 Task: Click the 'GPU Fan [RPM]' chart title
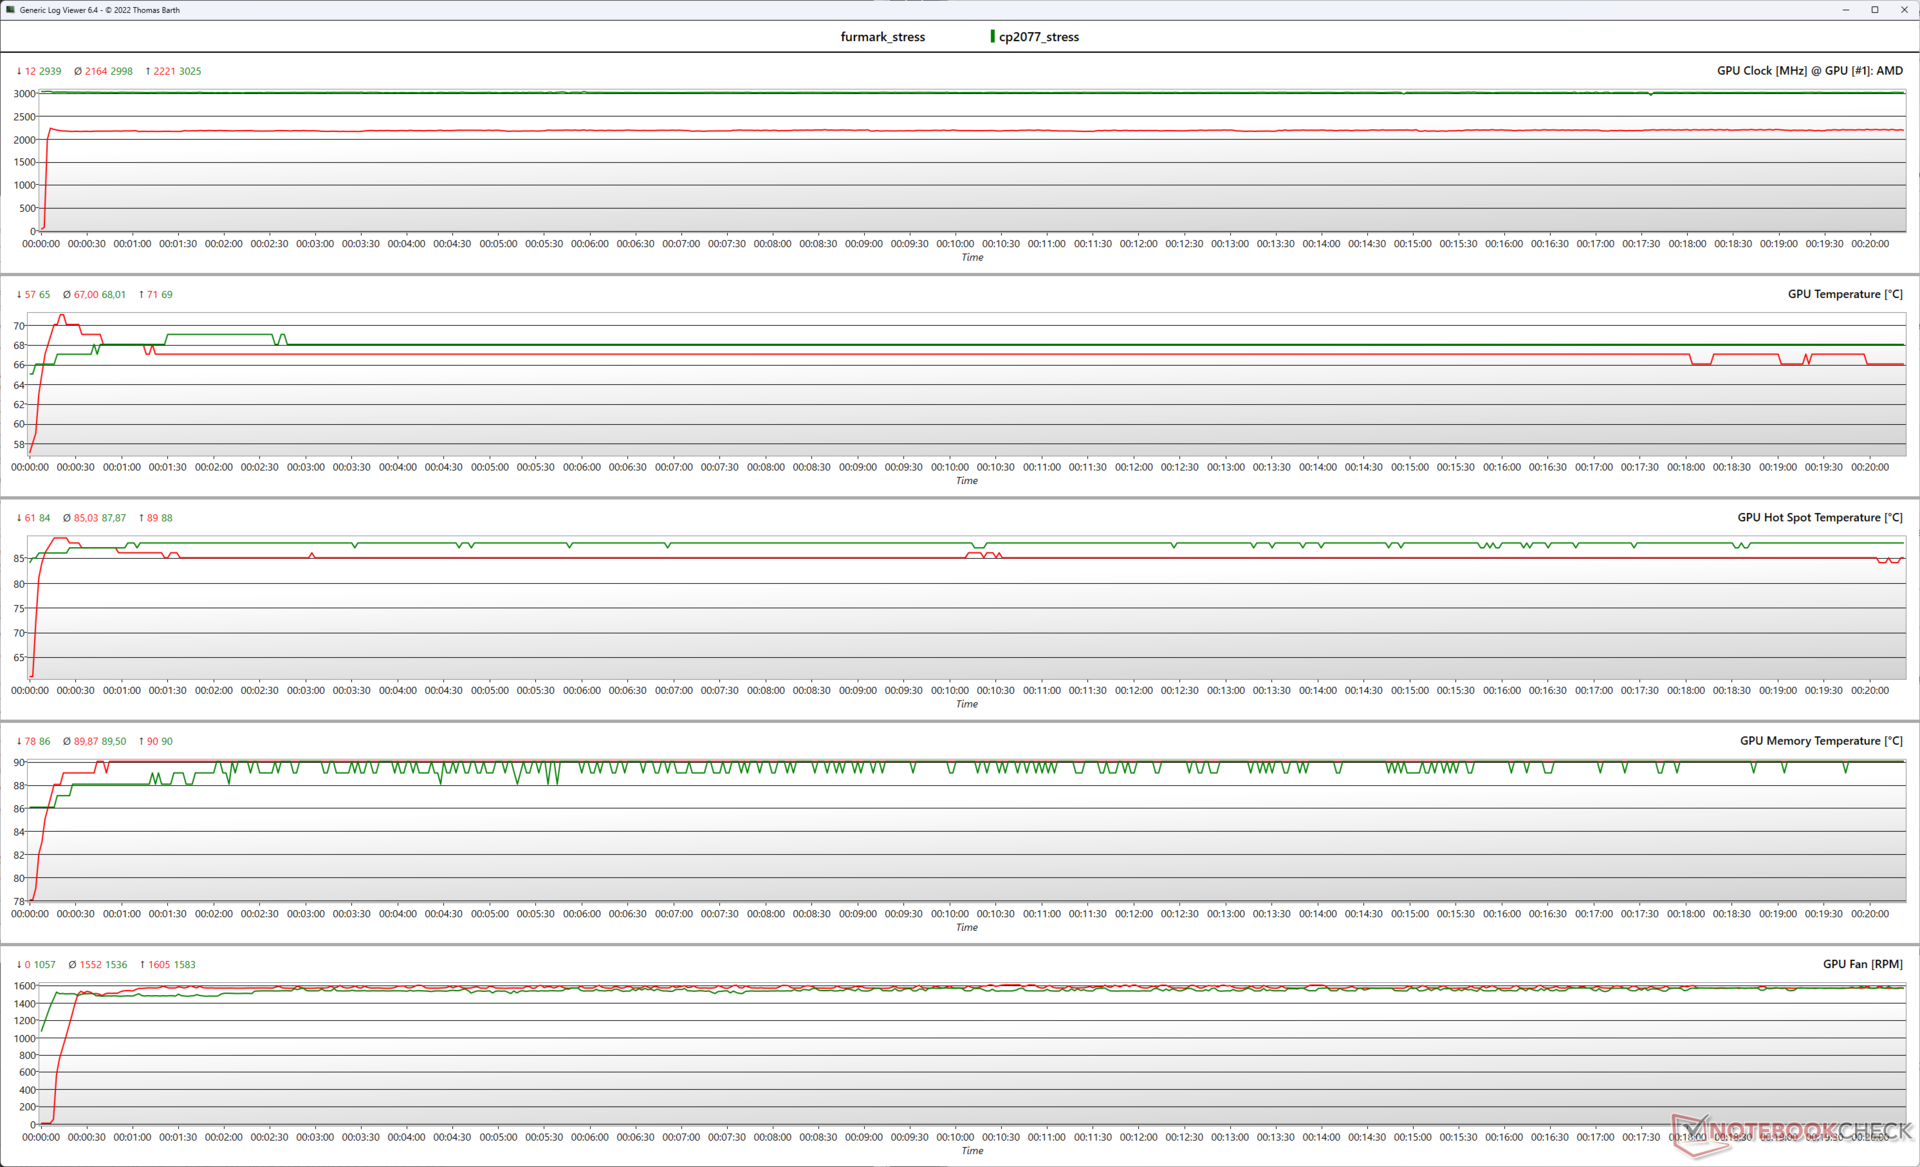tap(1863, 964)
